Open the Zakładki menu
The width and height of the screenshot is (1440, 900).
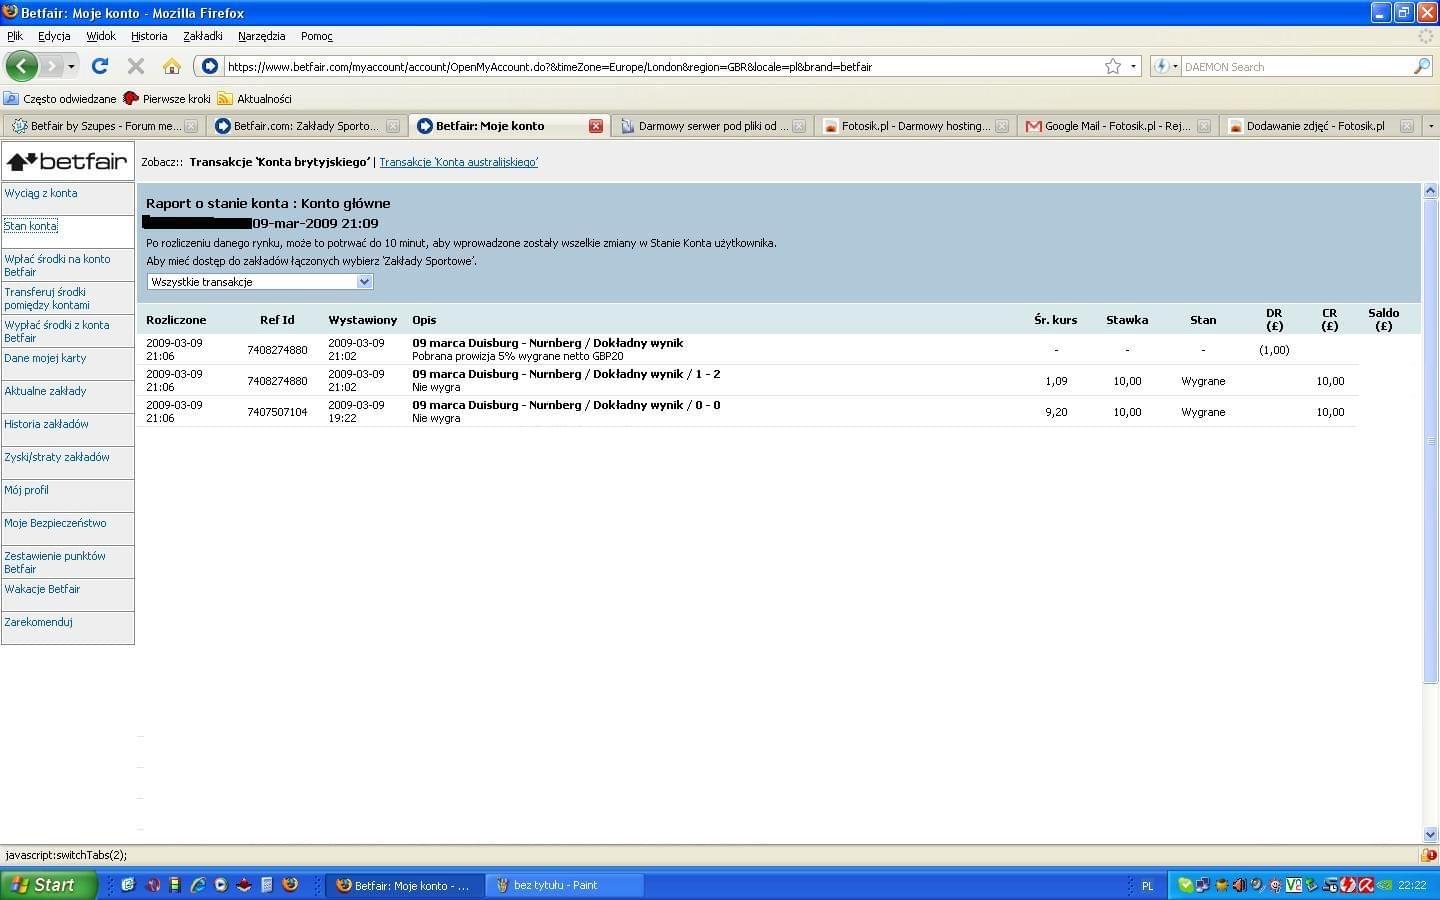(203, 36)
